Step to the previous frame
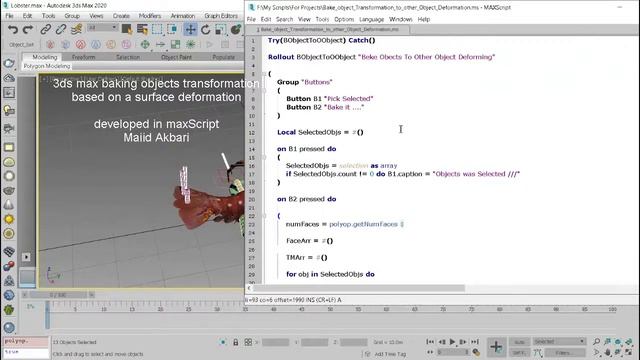The width and height of the screenshot is (640, 360). 442,342
